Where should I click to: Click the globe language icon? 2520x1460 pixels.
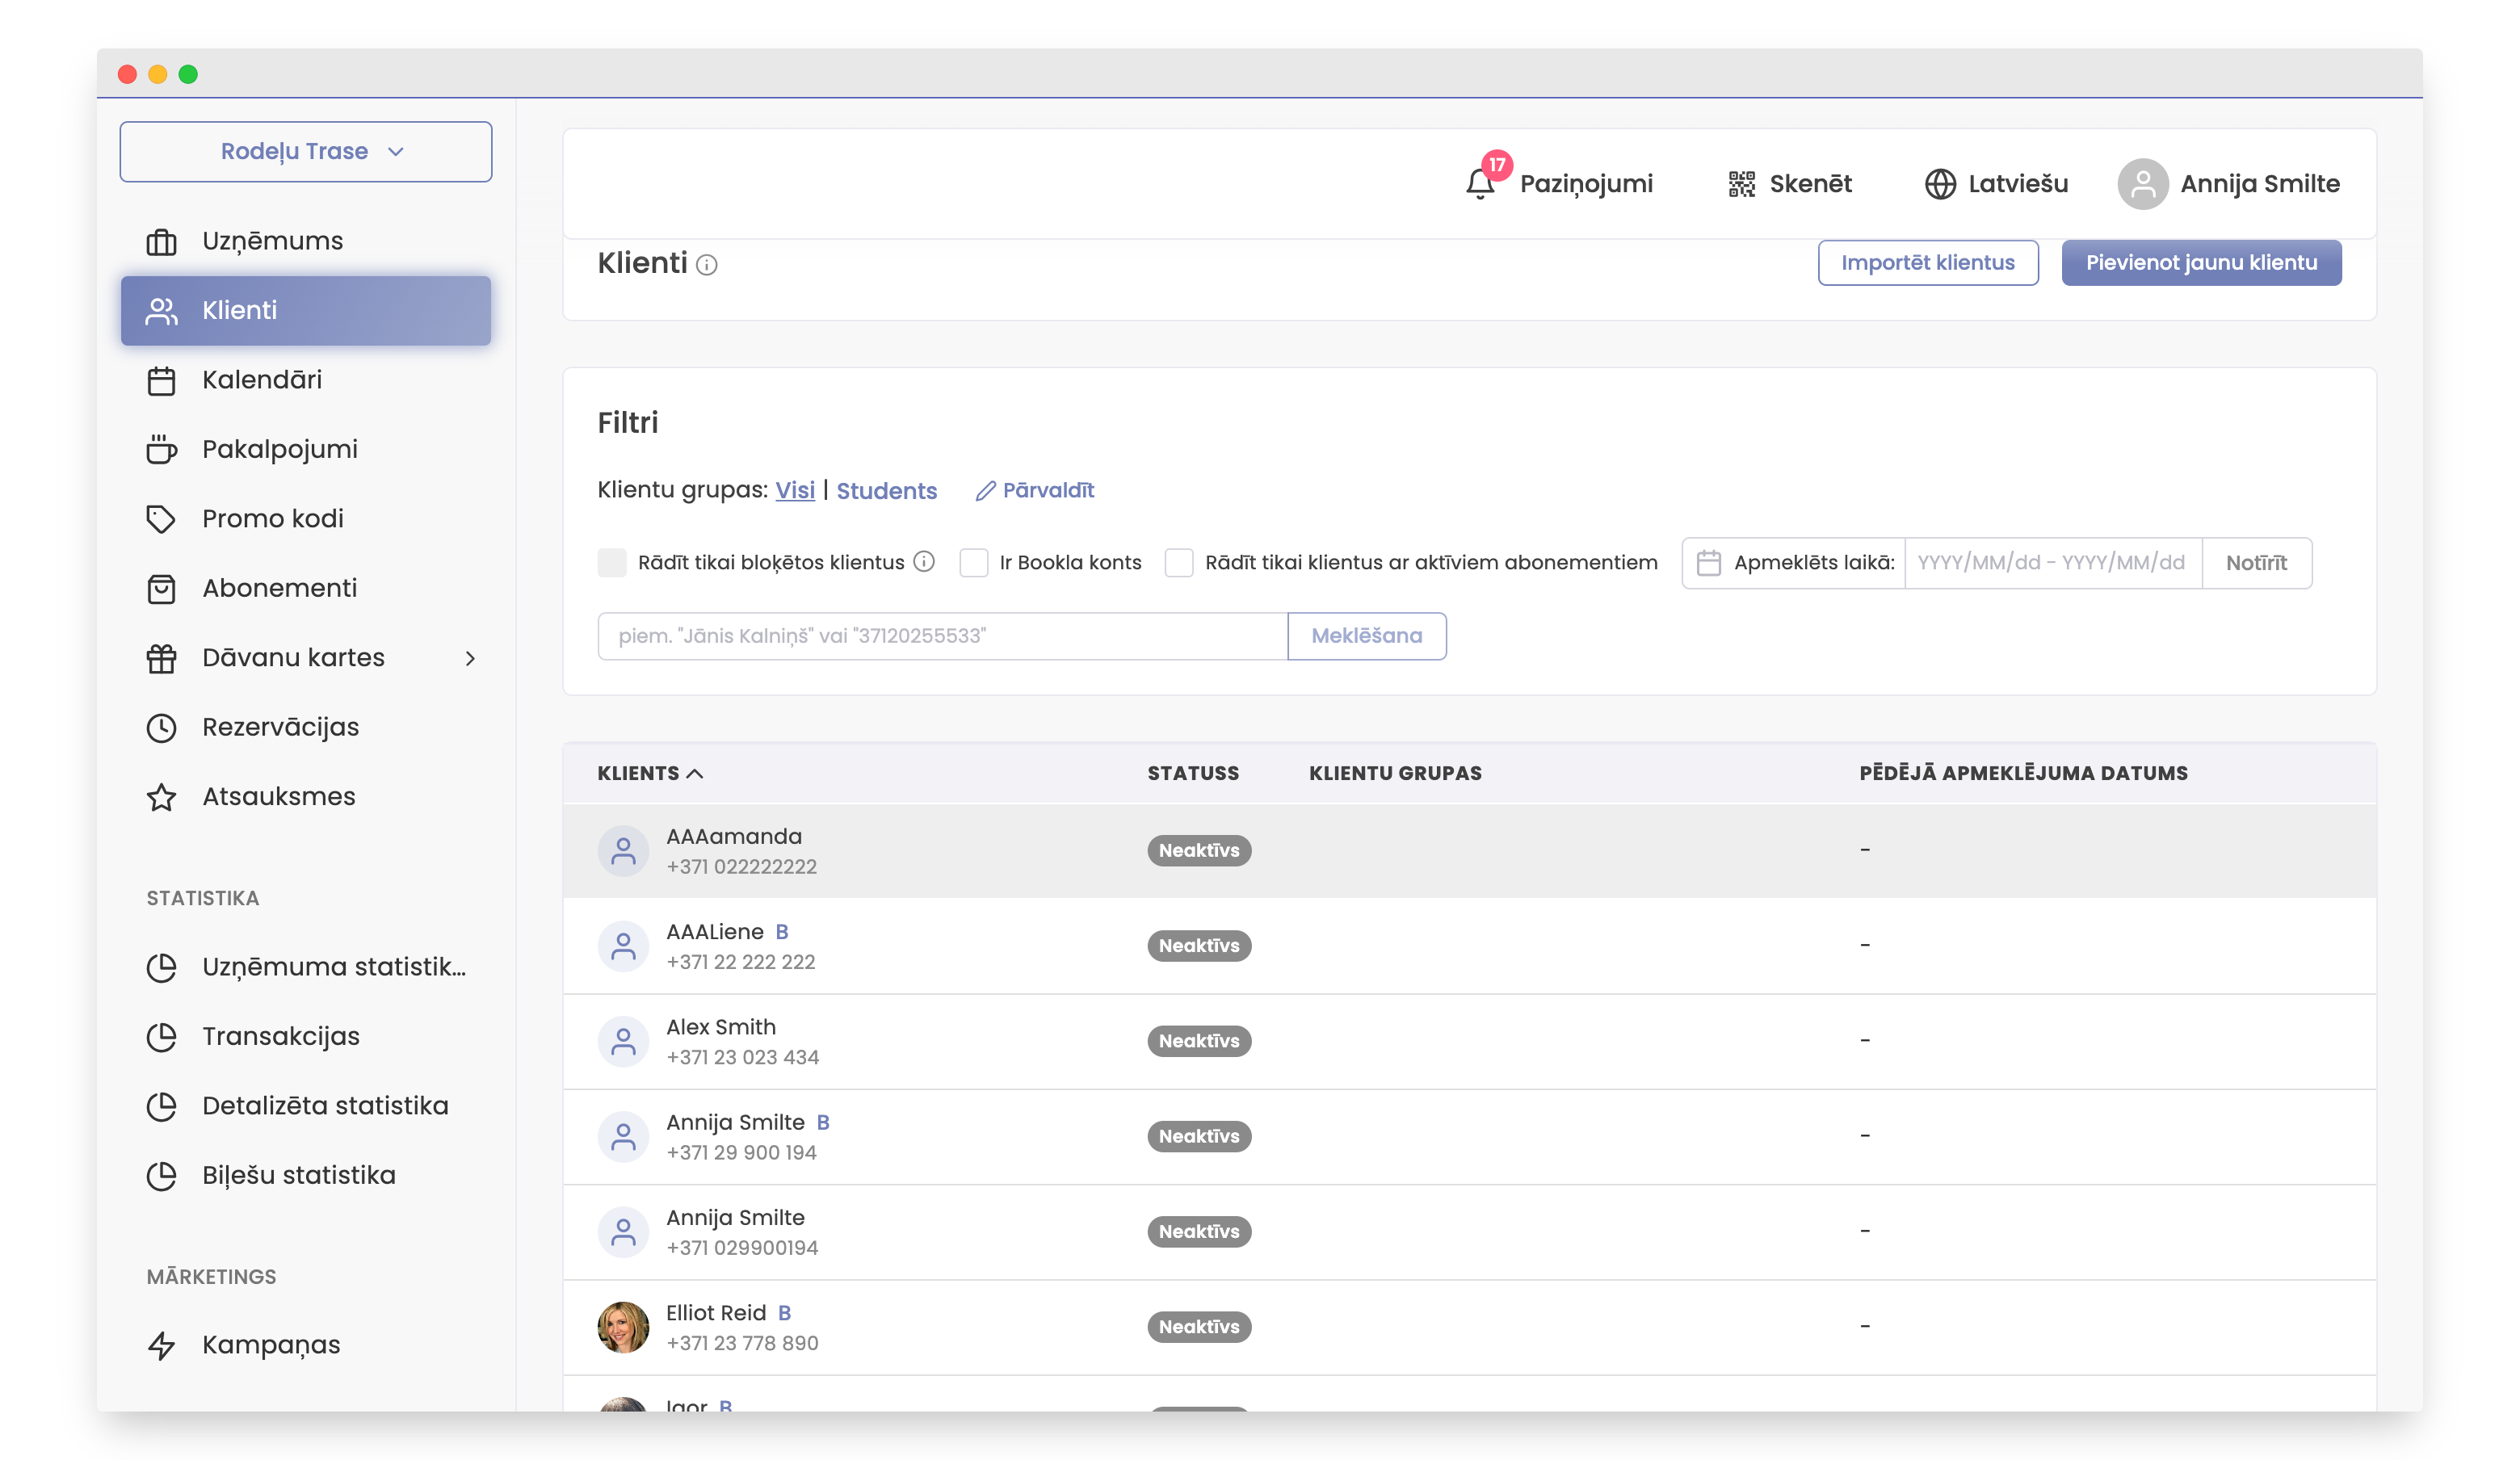point(1940,184)
